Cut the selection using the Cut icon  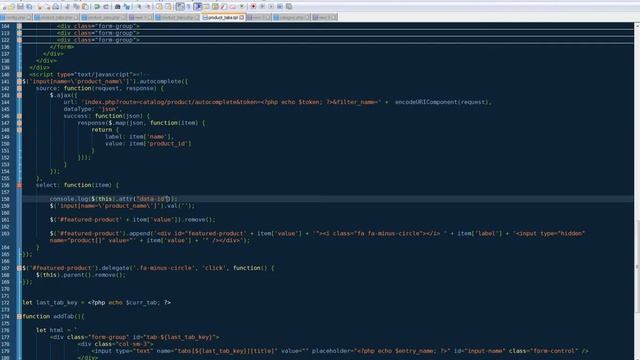[x=67, y=7]
